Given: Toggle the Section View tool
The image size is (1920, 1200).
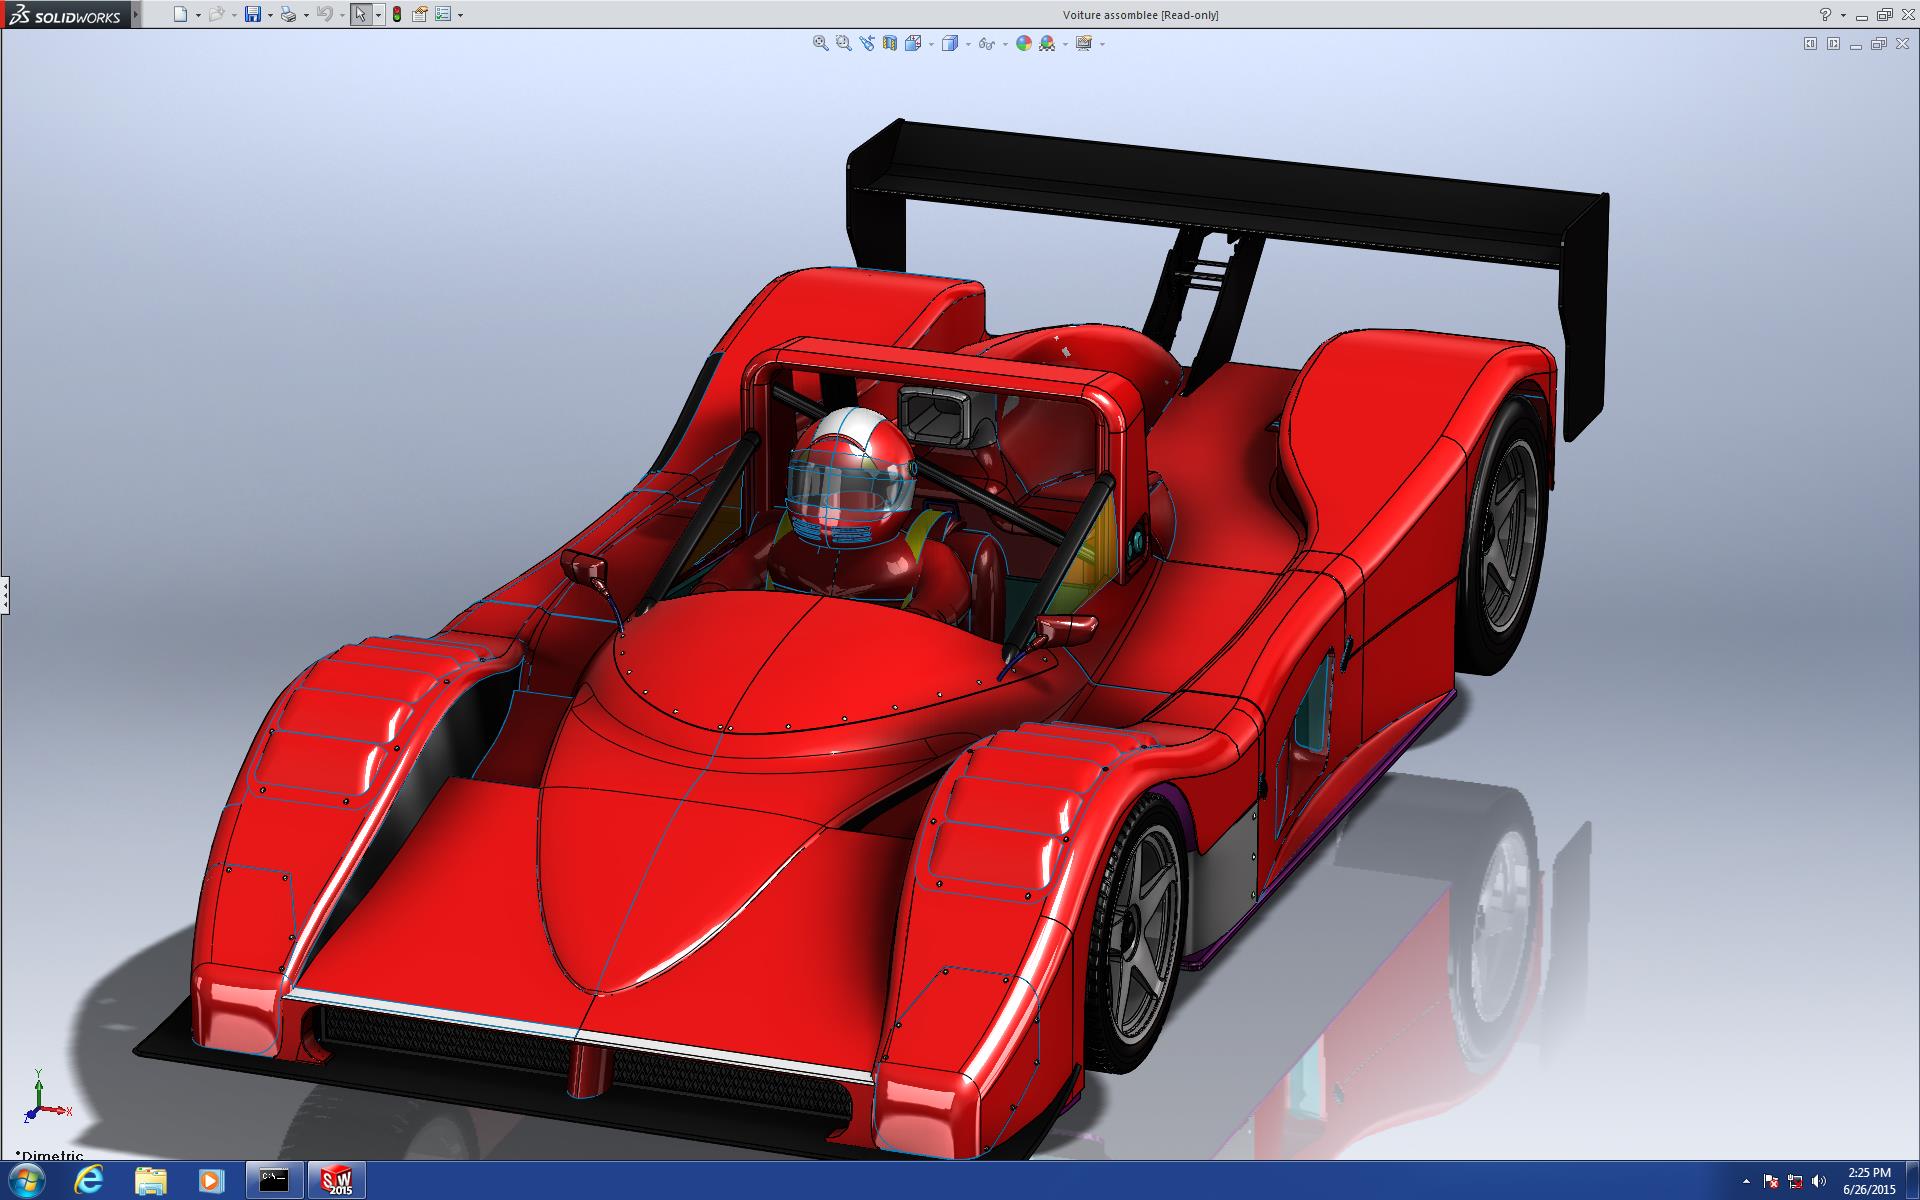Looking at the screenshot, I should coord(890,43).
